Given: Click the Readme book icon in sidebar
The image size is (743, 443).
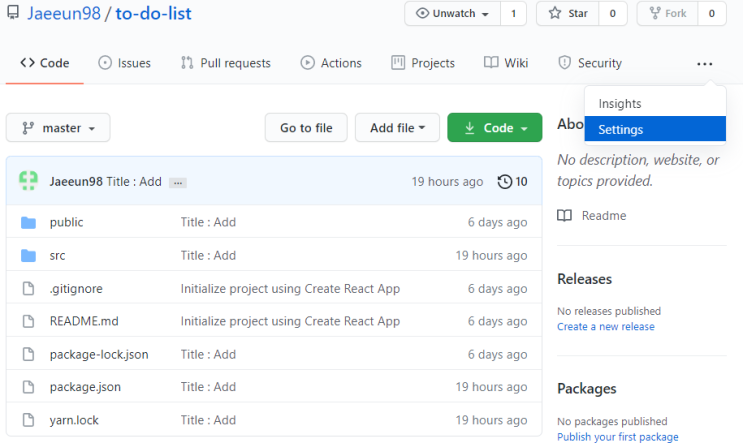Looking at the screenshot, I should tap(565, 216).
